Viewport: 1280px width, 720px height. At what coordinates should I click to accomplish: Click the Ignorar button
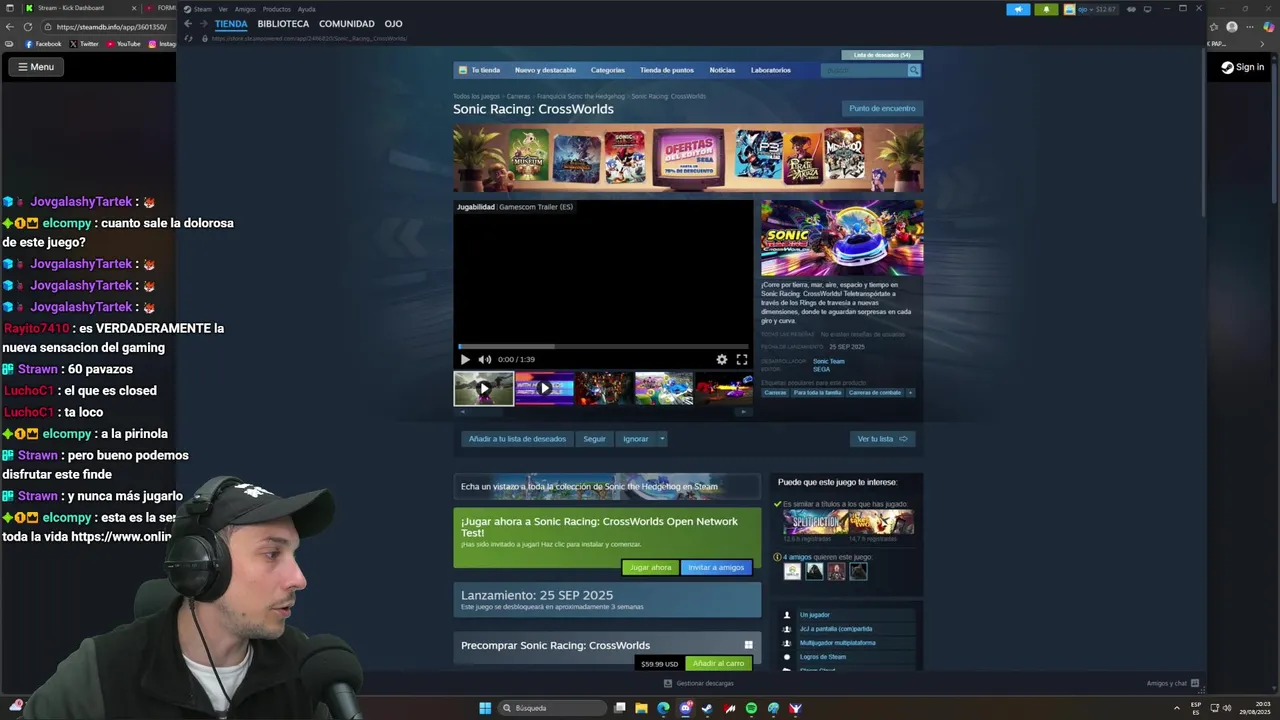coord(635,439)
